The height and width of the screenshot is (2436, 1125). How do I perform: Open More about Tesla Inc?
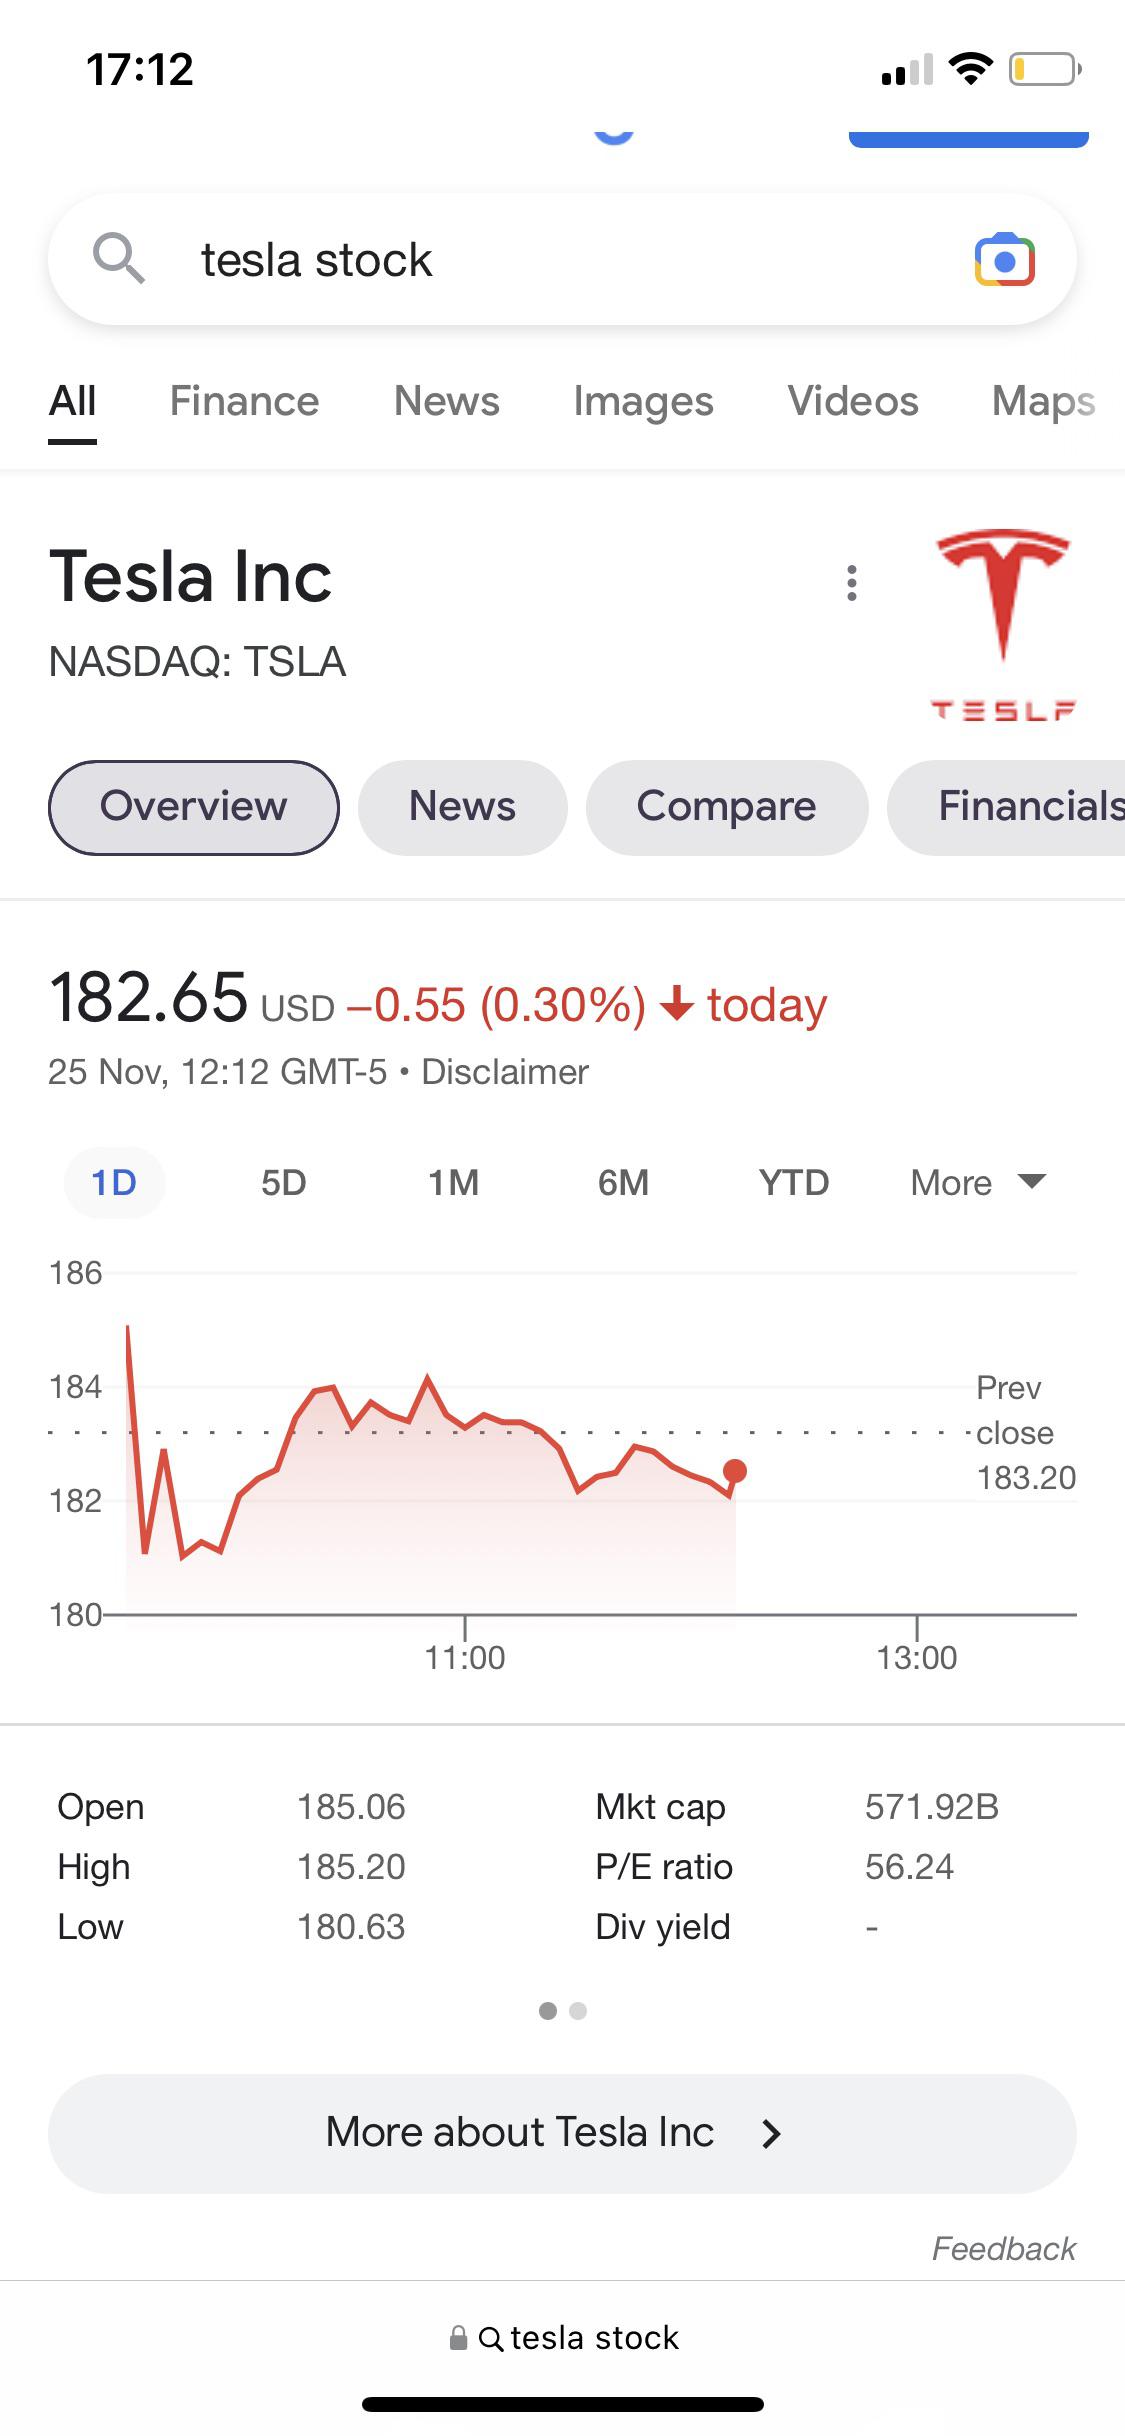point(562,2133)
